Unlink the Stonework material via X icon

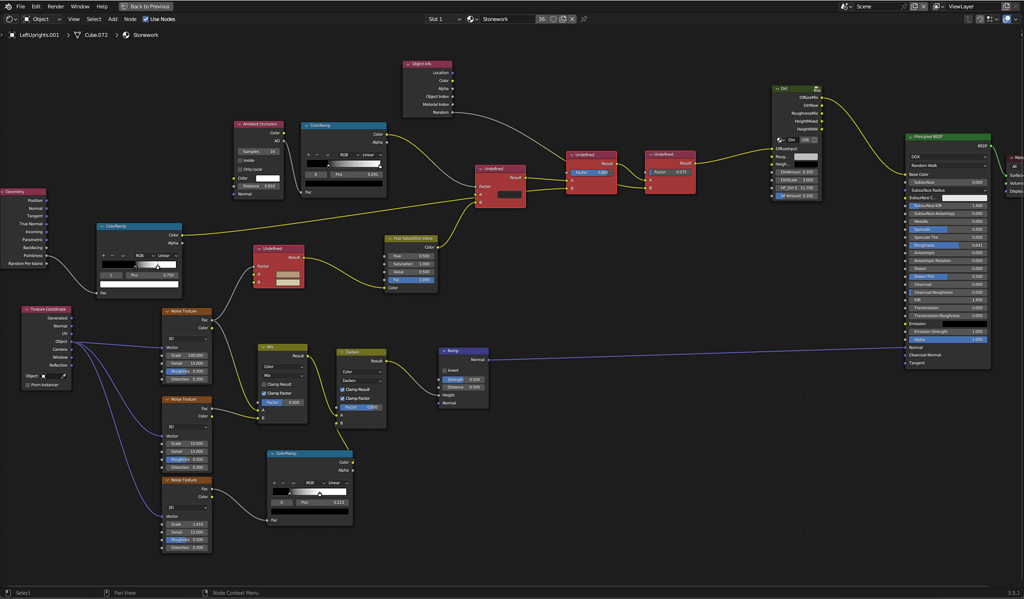coord(572,18)
